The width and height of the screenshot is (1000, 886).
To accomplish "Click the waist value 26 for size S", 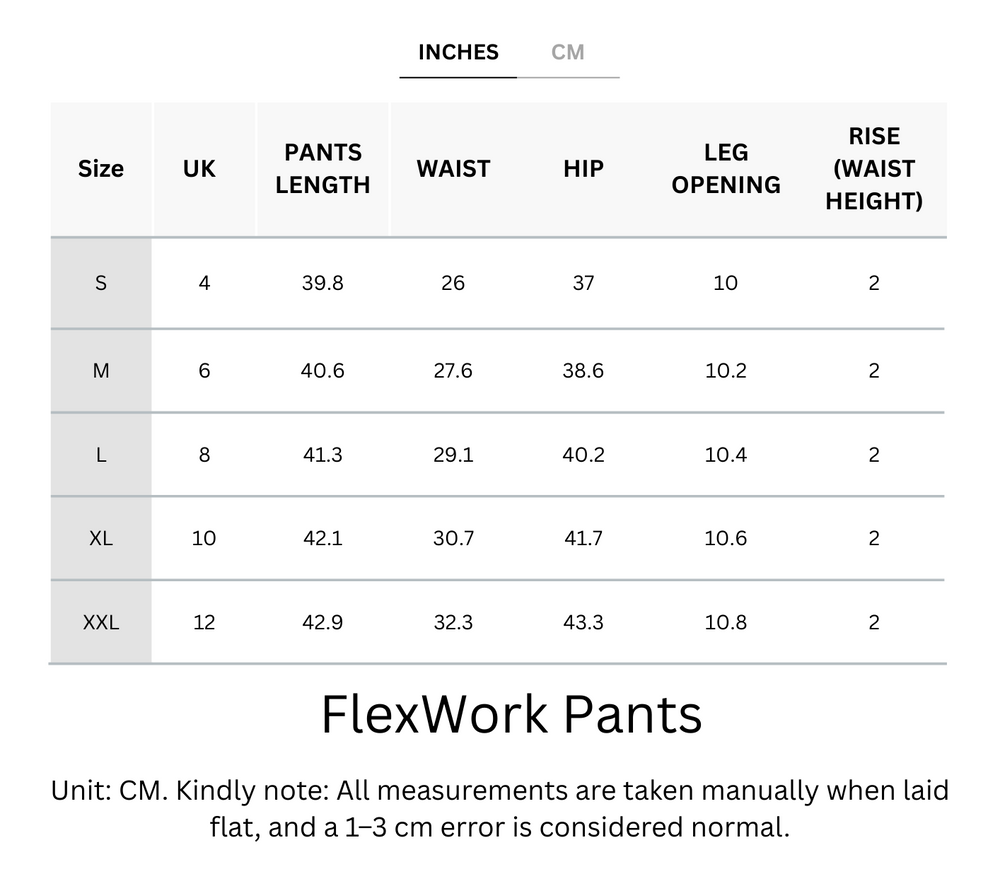I will click(x=454, y=283).
